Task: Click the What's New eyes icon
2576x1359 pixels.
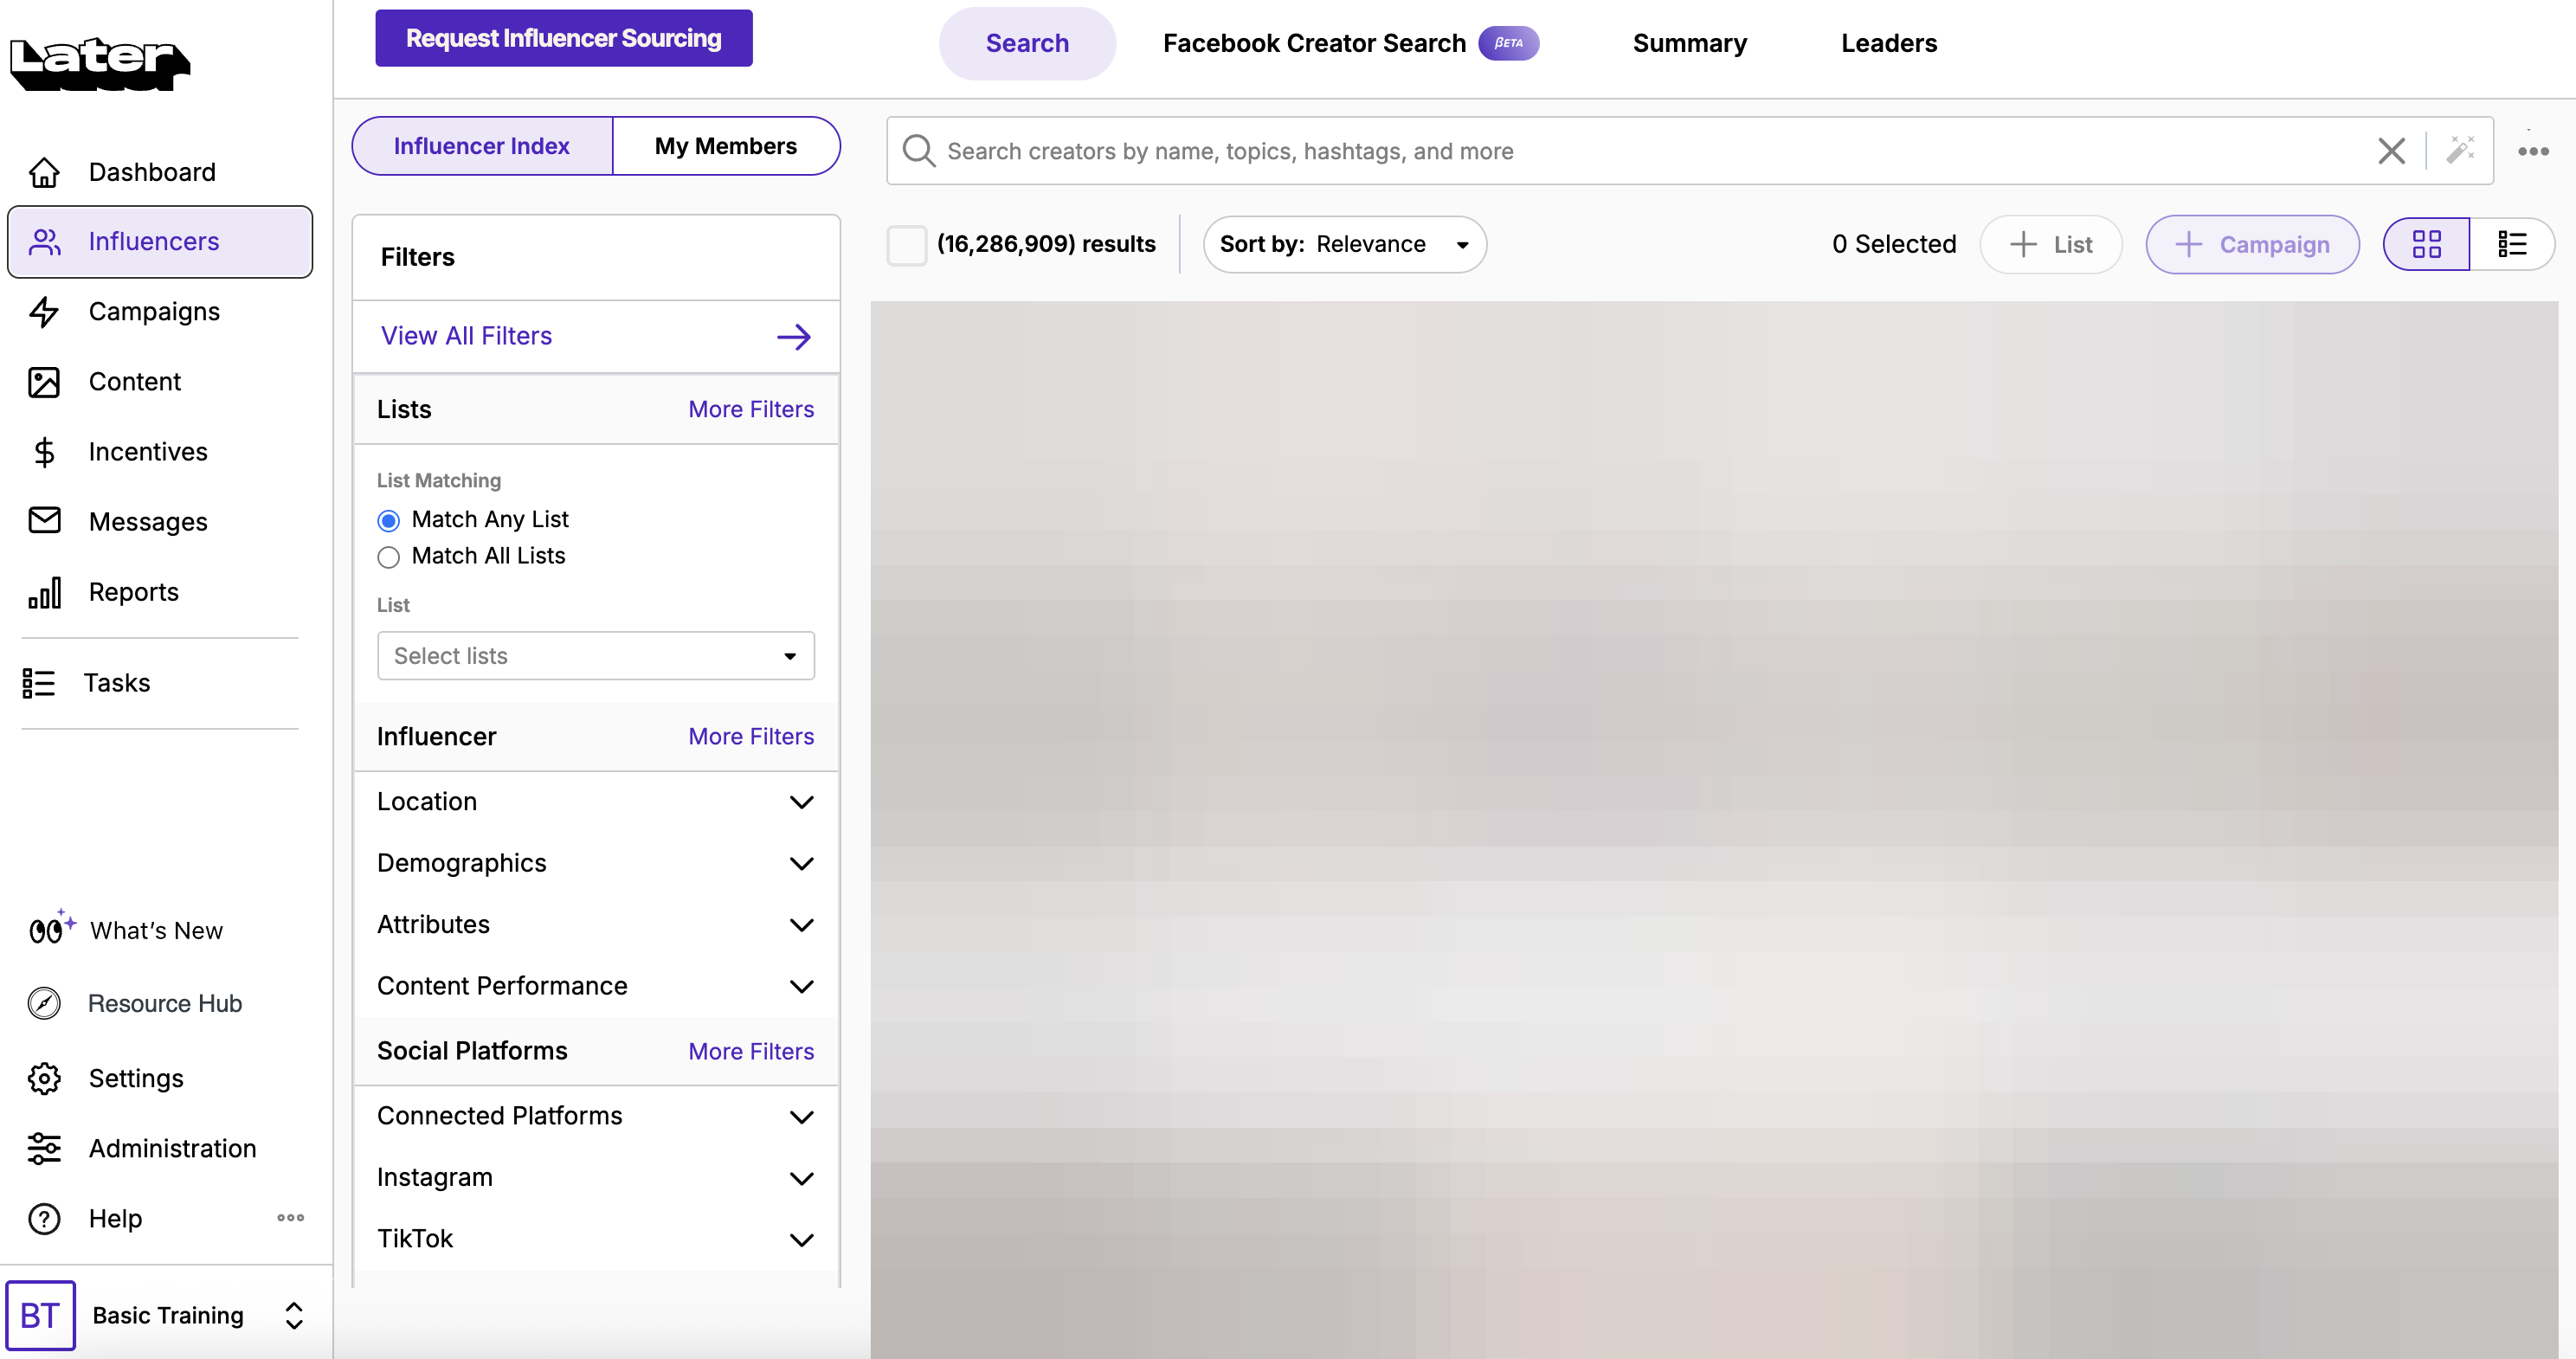Action: [x=52, y=929]
